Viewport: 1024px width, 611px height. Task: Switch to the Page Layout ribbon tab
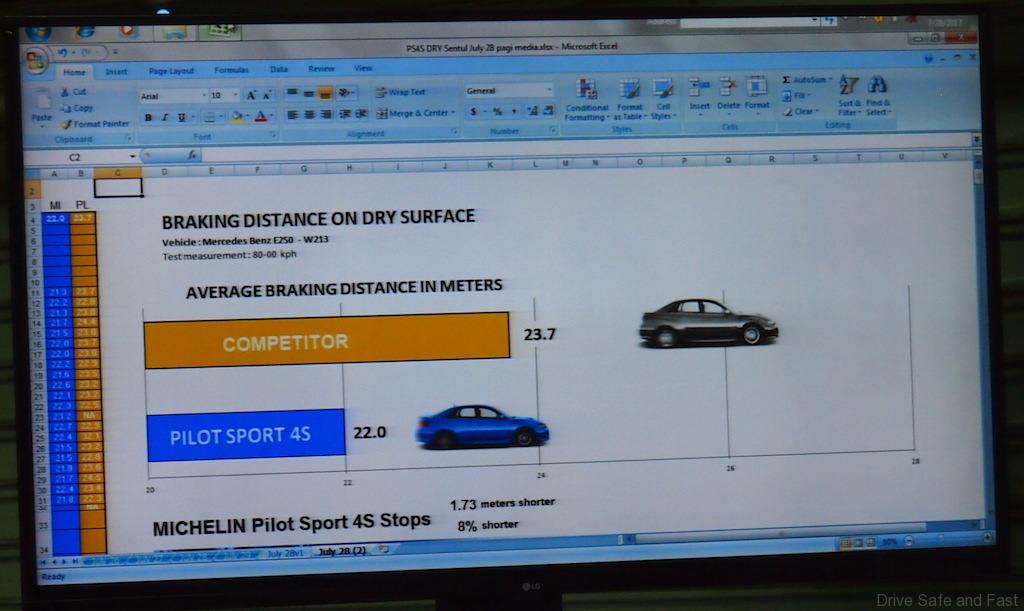pos(171,71)
